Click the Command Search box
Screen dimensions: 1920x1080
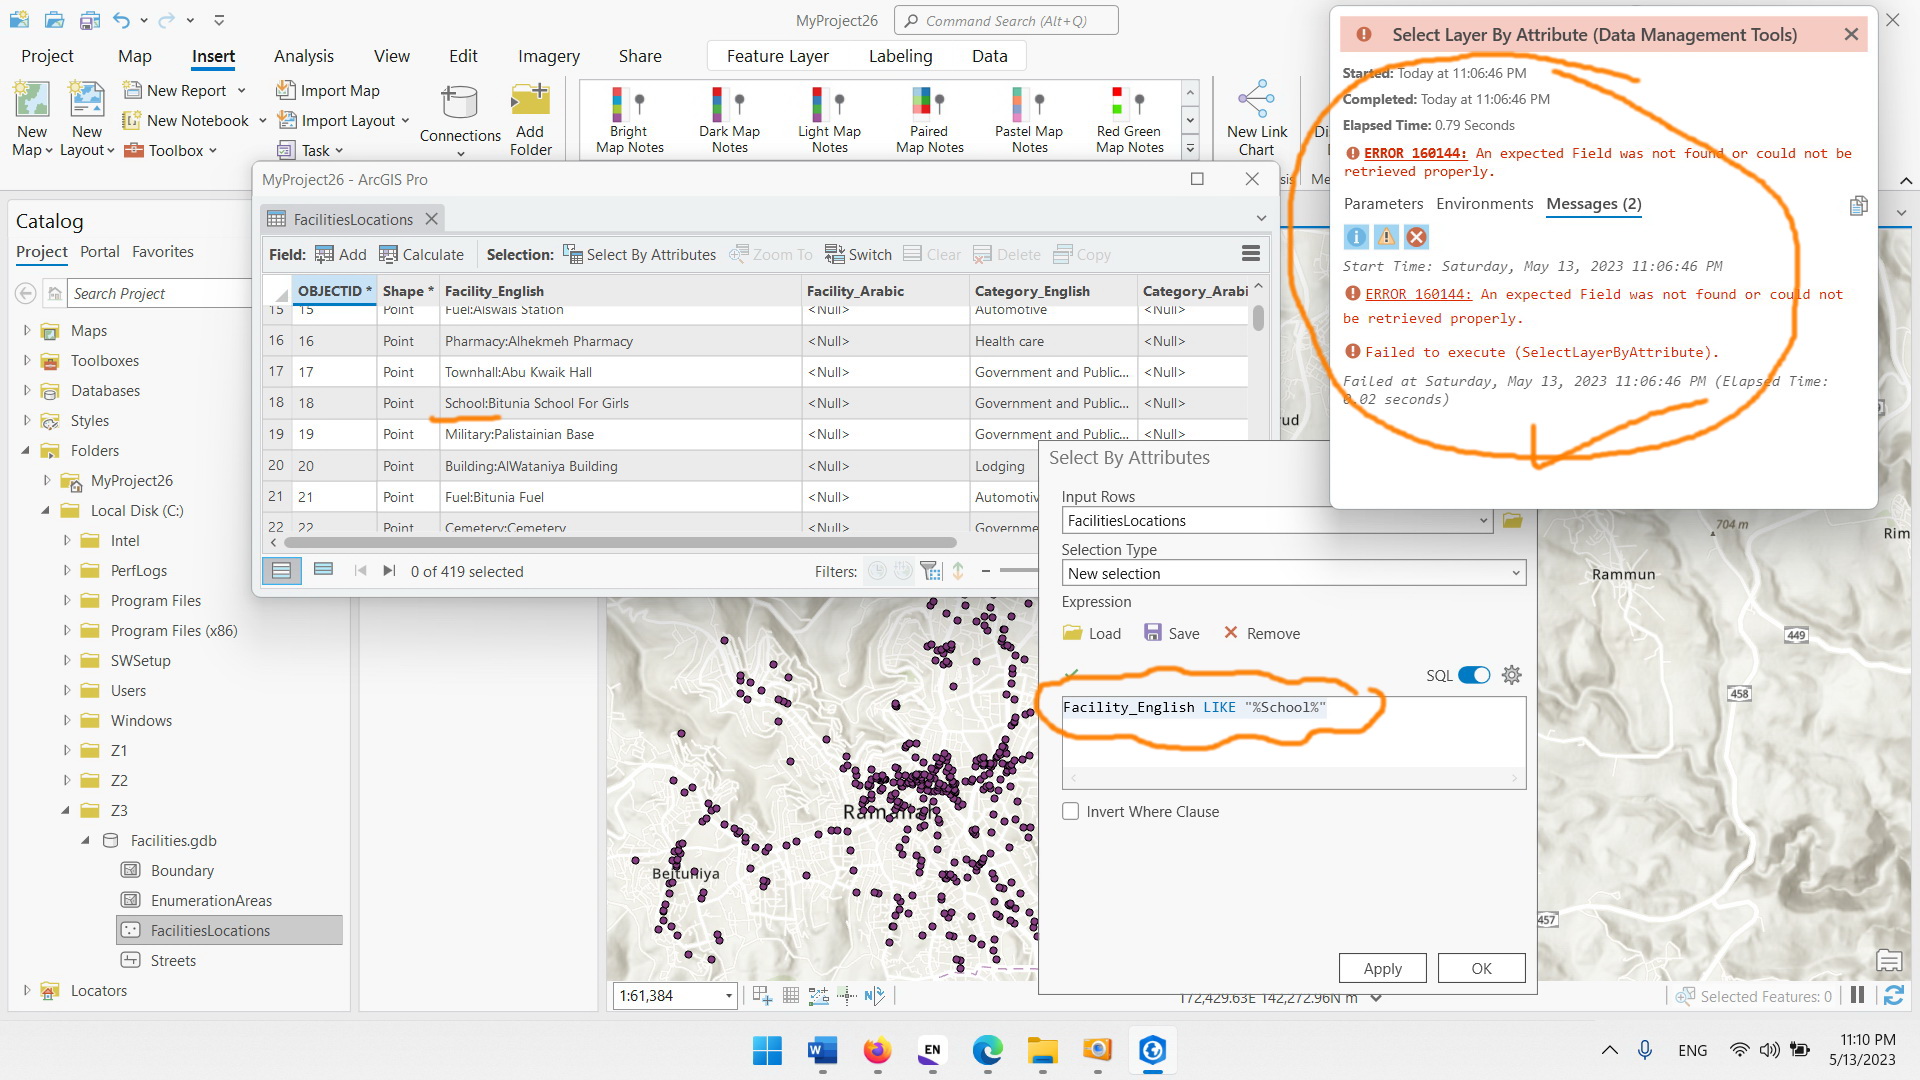pyautogui.click(x=1005, y=20)
